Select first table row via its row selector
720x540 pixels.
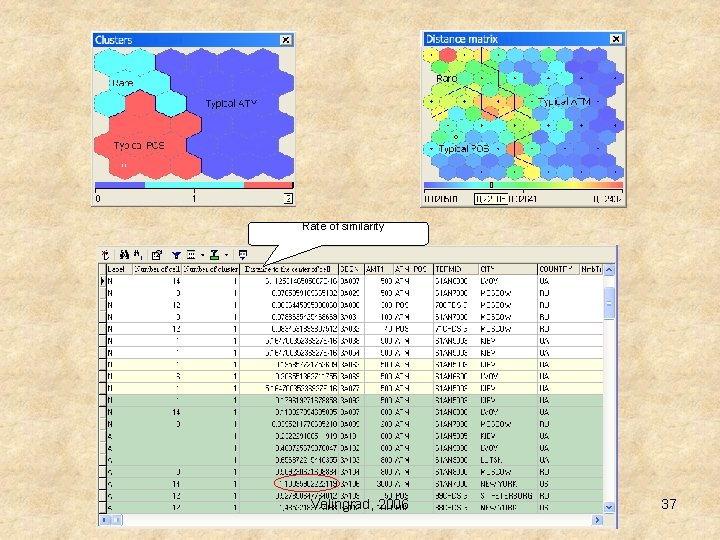102,281
